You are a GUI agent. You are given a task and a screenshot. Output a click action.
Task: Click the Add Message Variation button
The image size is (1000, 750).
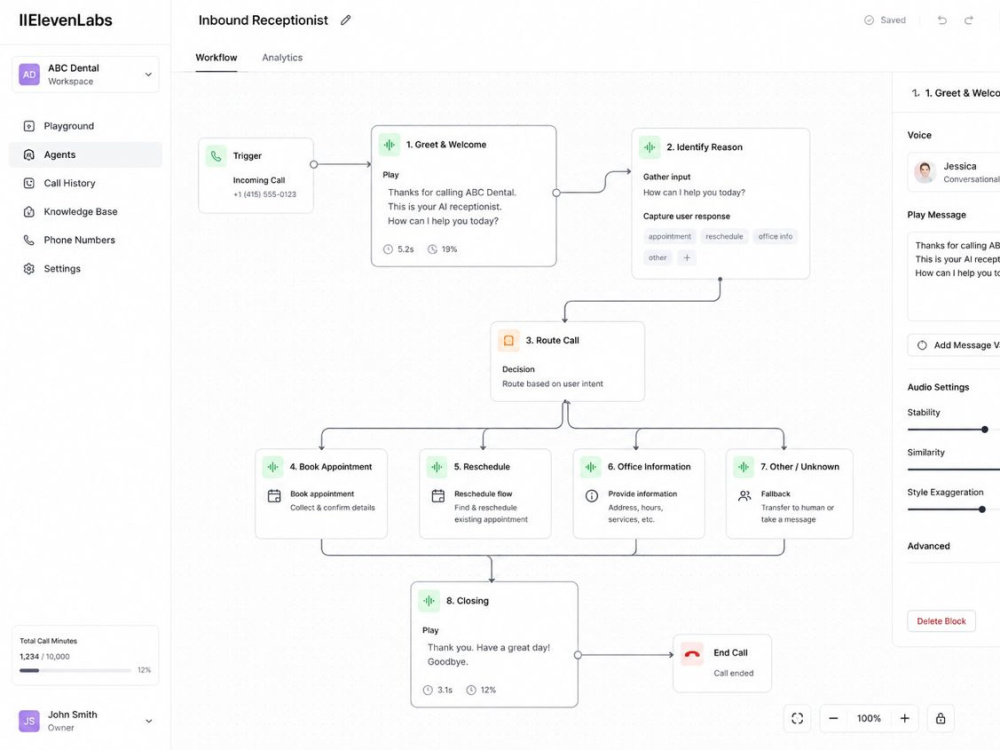pyautogui.click(x=954, y=345)
